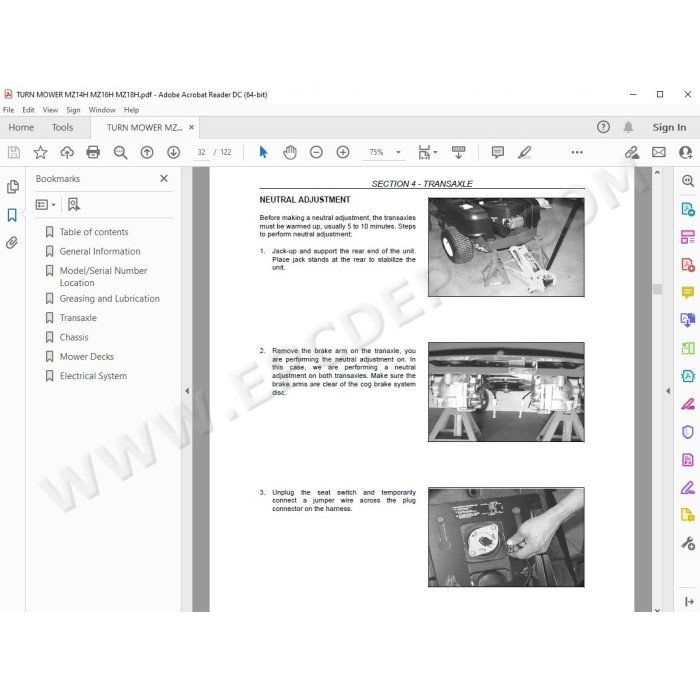Expand right pane with bottom arrow icon
This screenshot has height=700, width=700.
coord(689,602)
